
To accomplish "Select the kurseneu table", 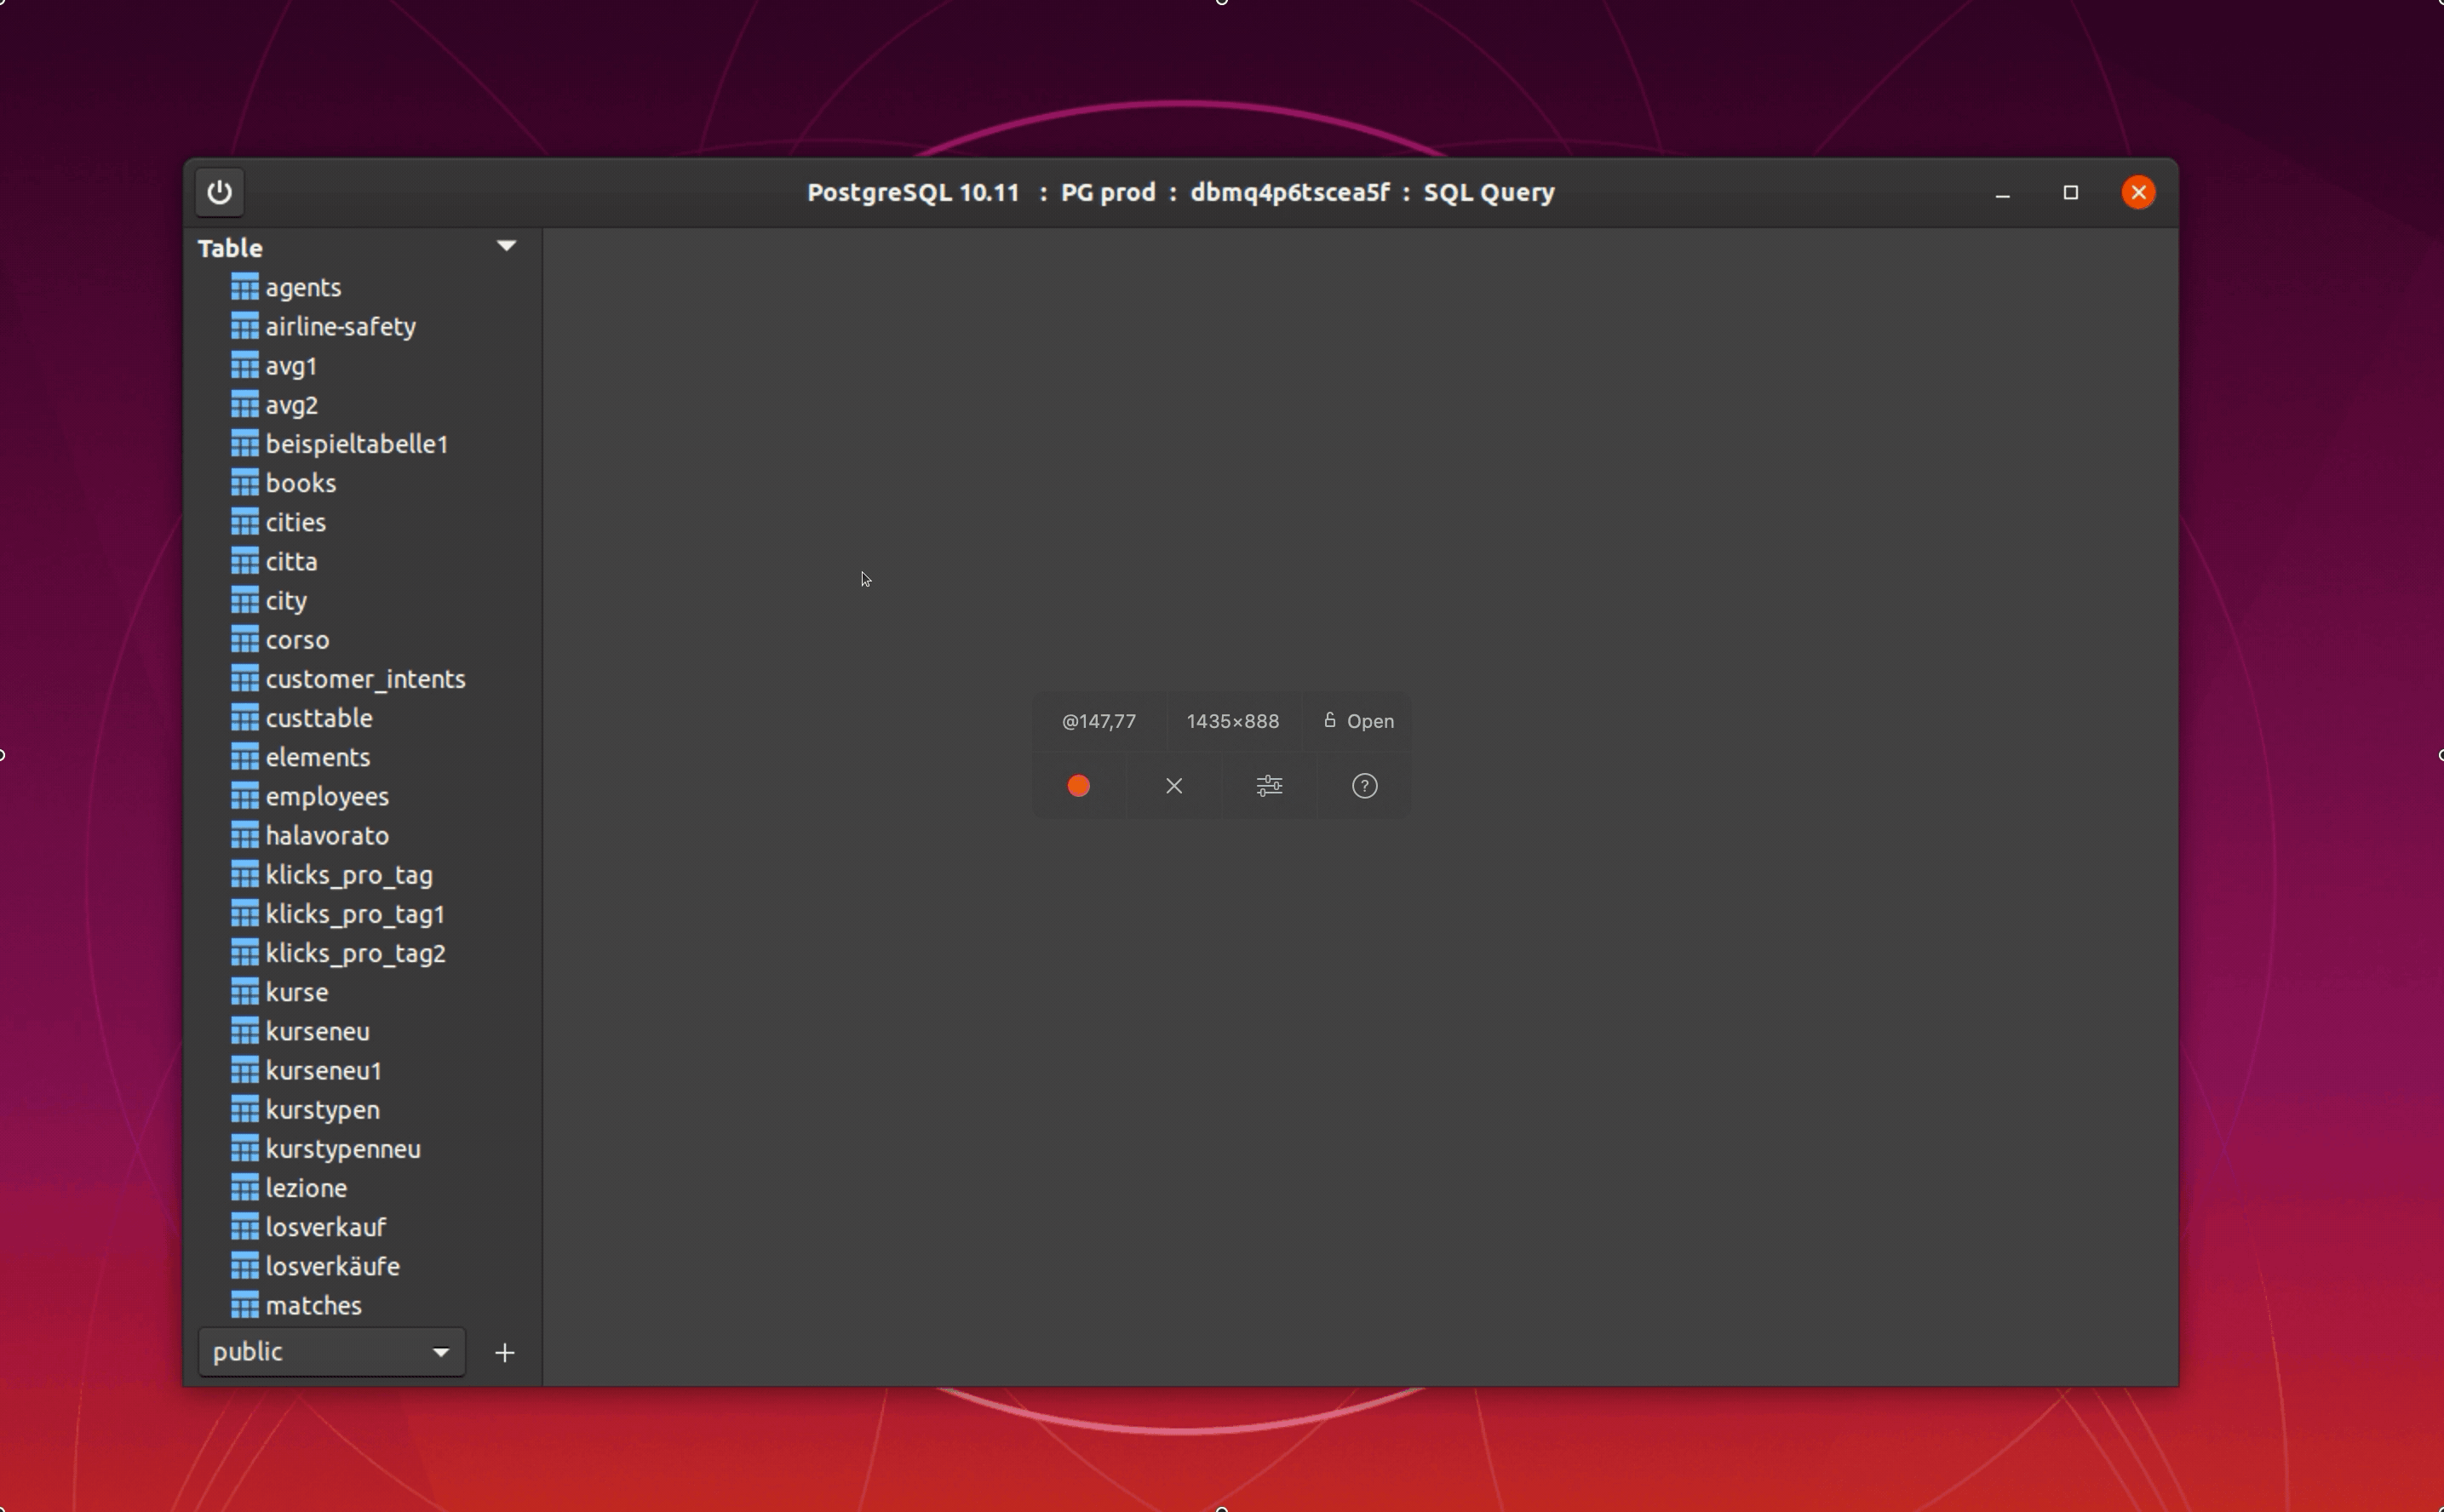I will (318, 1031).
